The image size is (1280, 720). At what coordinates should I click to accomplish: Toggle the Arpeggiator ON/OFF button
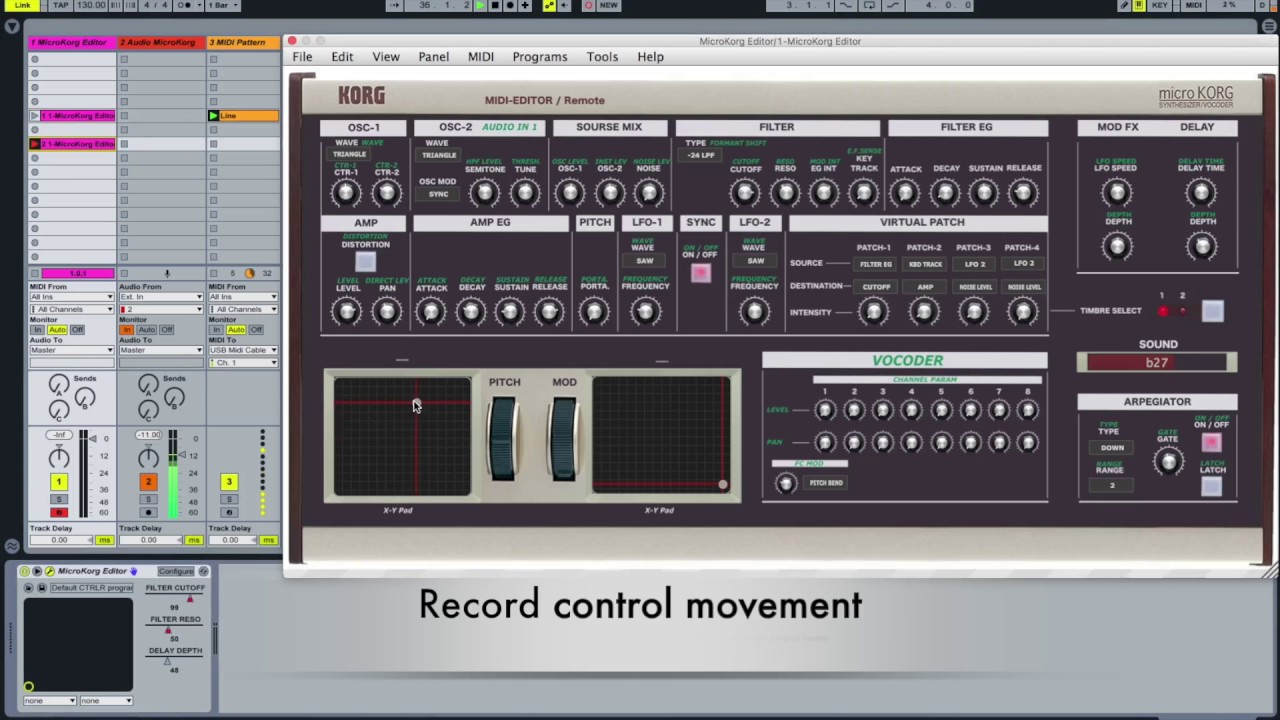pos(1211,443)
